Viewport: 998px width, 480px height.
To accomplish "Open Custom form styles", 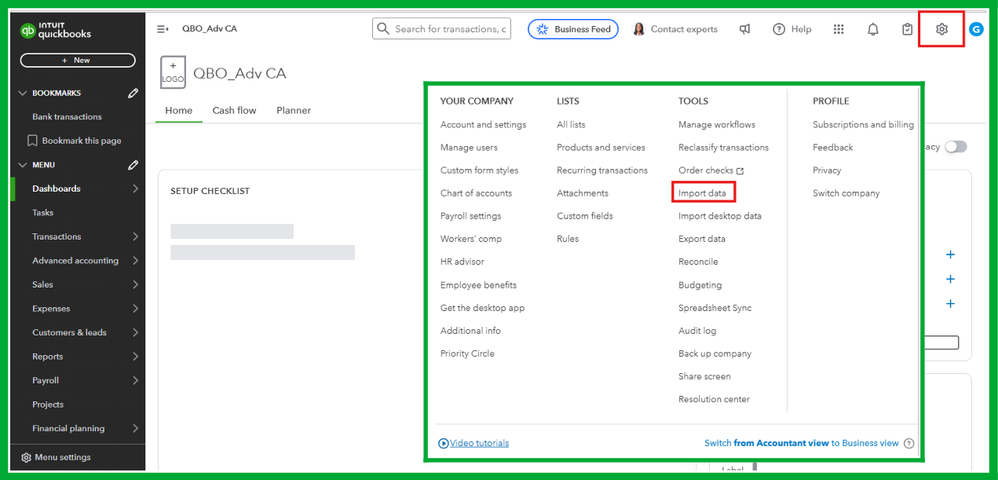I will (479, 171).
